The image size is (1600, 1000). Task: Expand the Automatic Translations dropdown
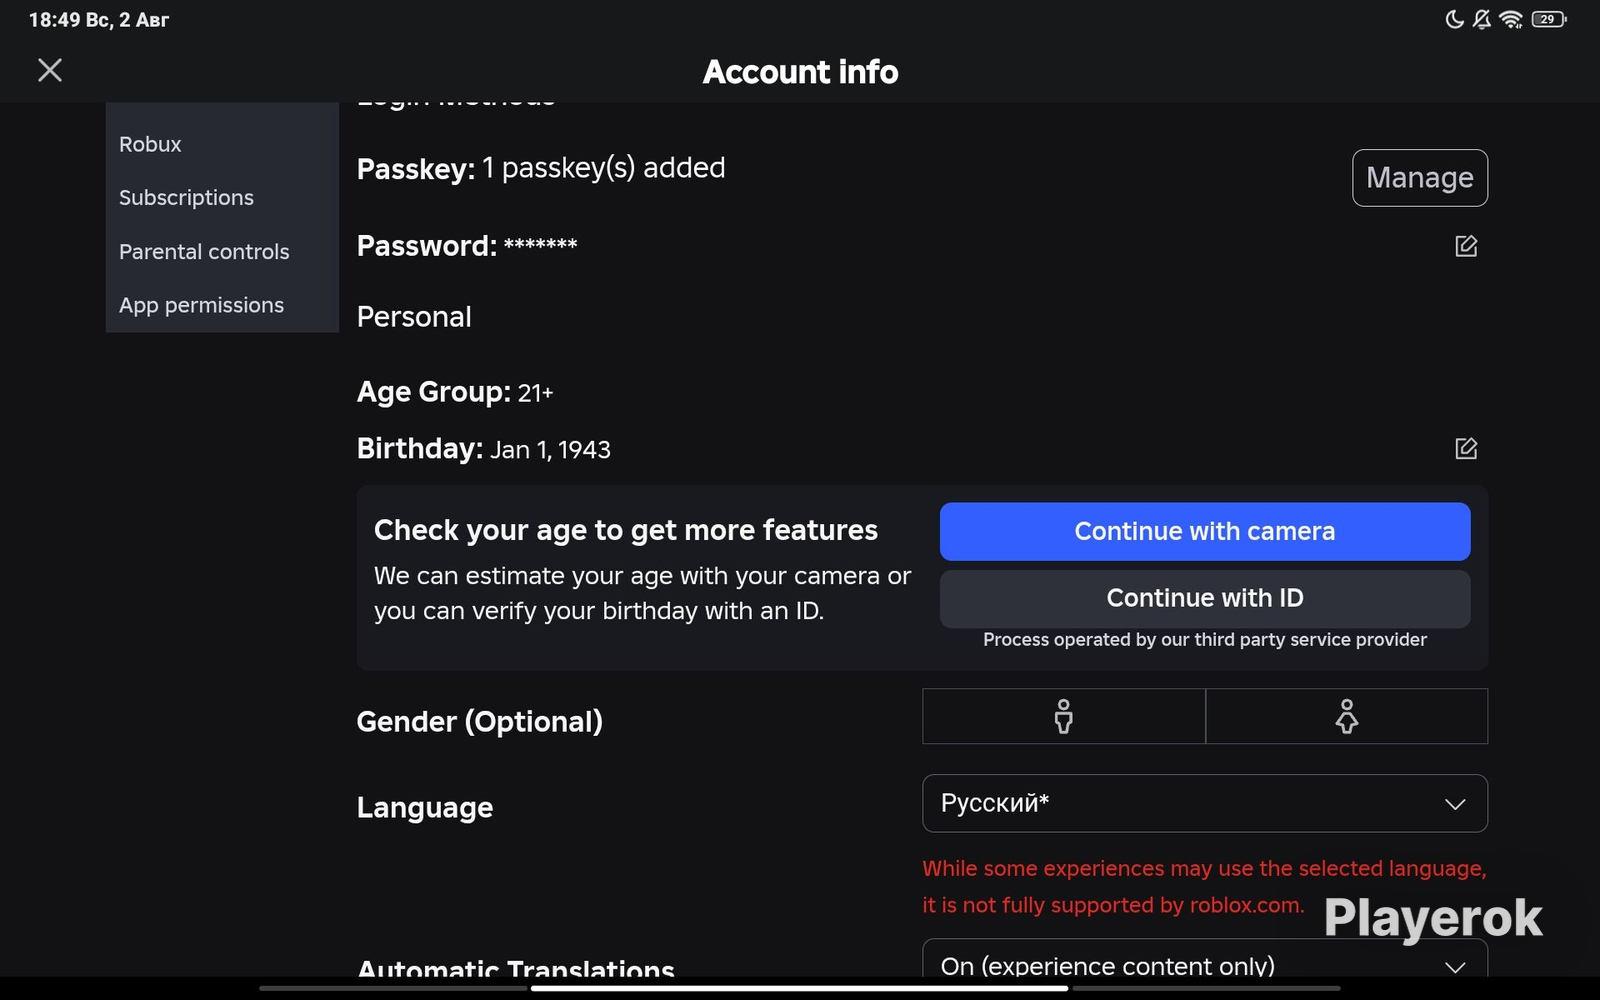(1205, 960)
